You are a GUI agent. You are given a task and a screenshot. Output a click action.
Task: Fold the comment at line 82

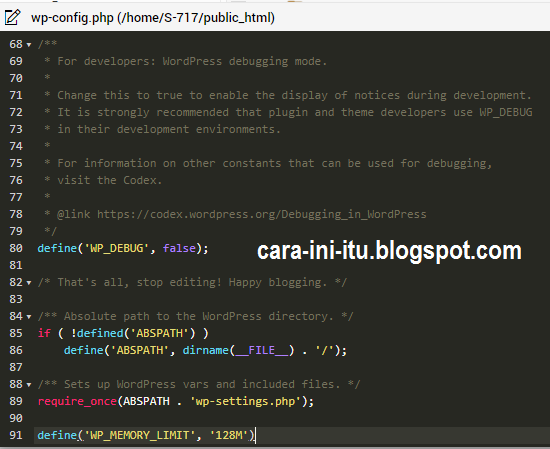tap(29, 283)
